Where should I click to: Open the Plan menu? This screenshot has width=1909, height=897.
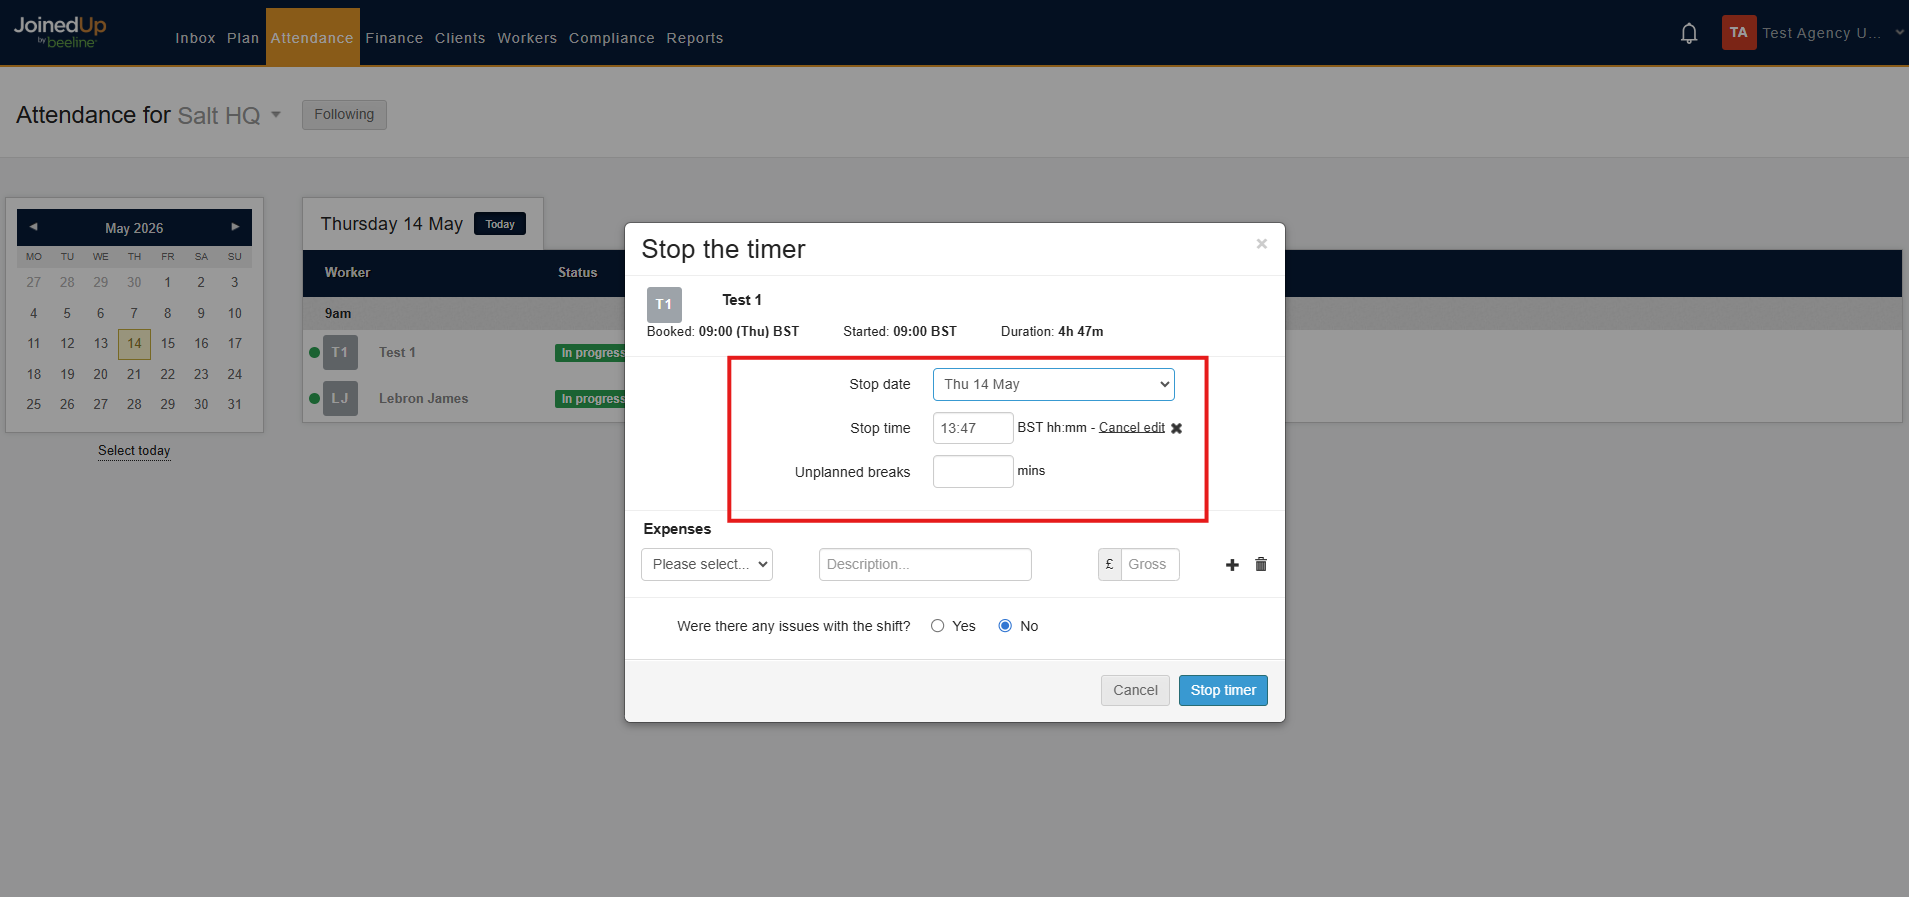243,38
